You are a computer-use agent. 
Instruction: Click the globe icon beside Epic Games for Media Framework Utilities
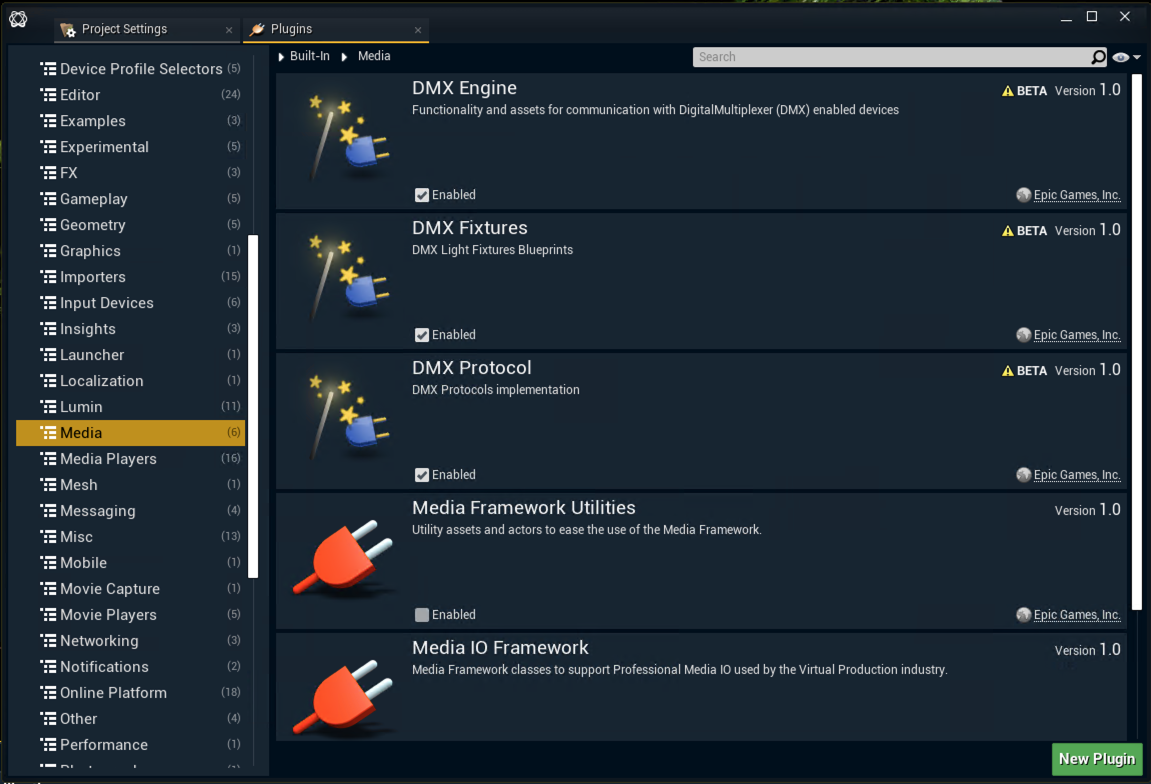1022,615
